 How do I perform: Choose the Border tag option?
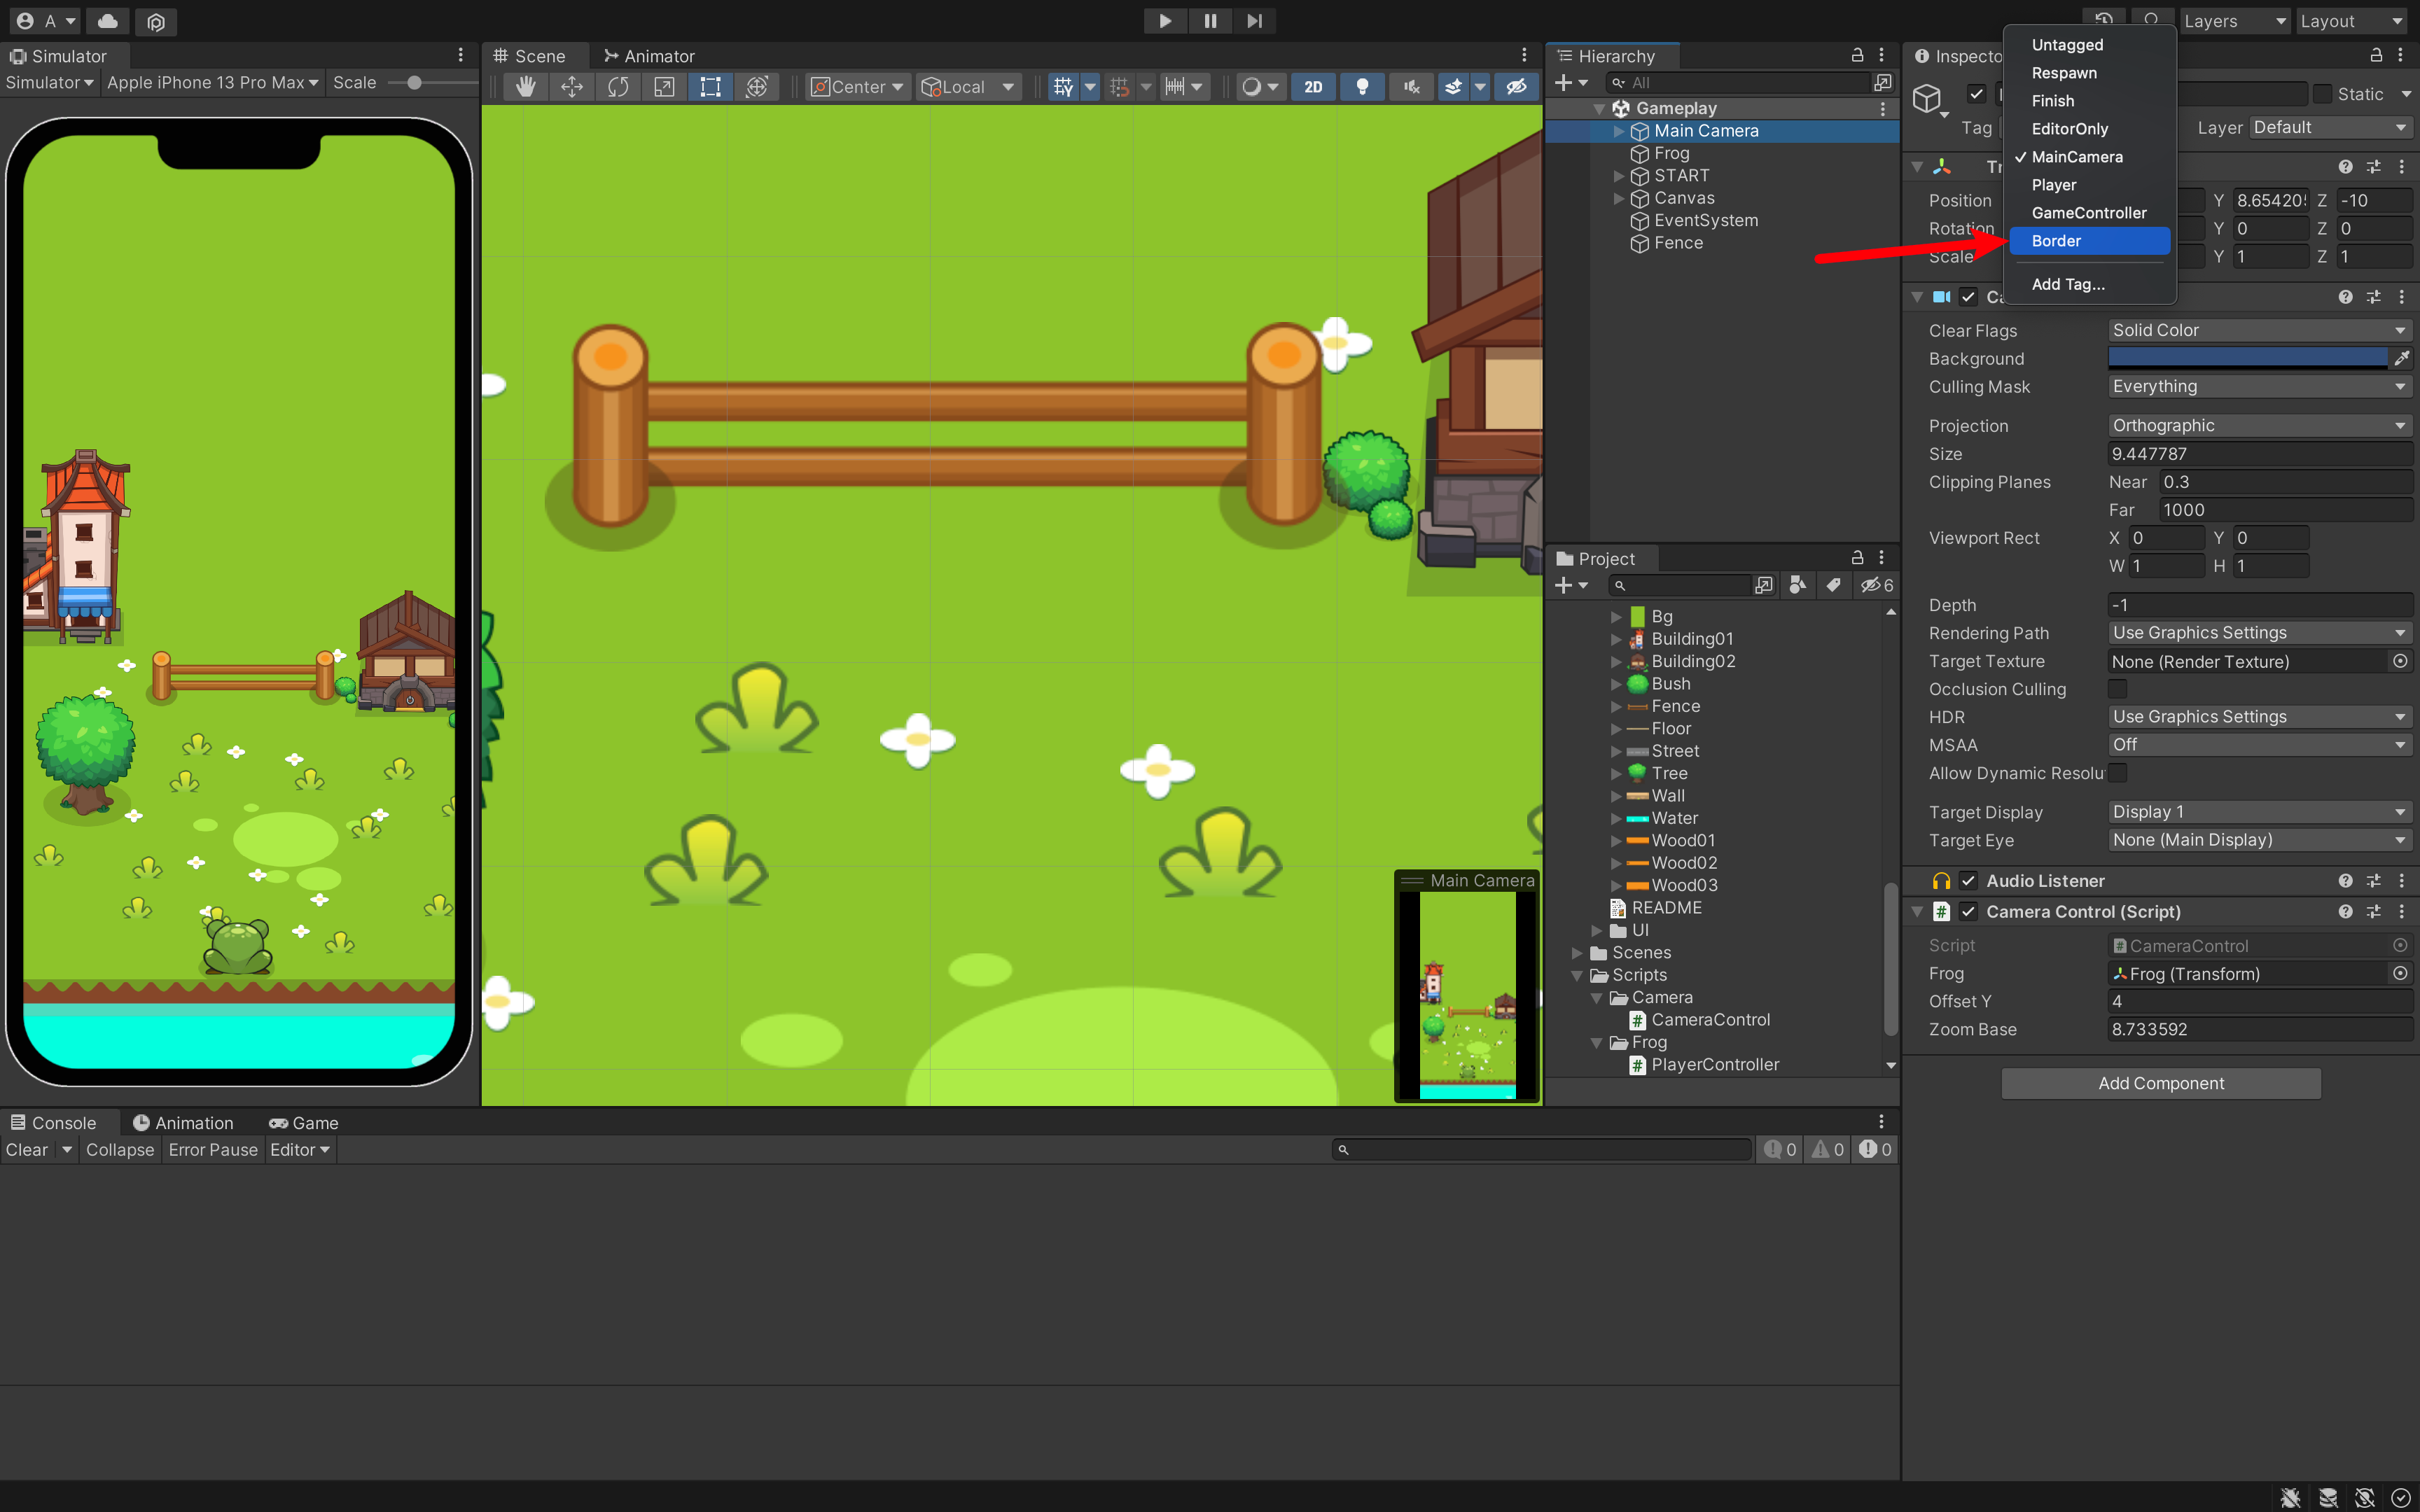tap(2090, 241)
